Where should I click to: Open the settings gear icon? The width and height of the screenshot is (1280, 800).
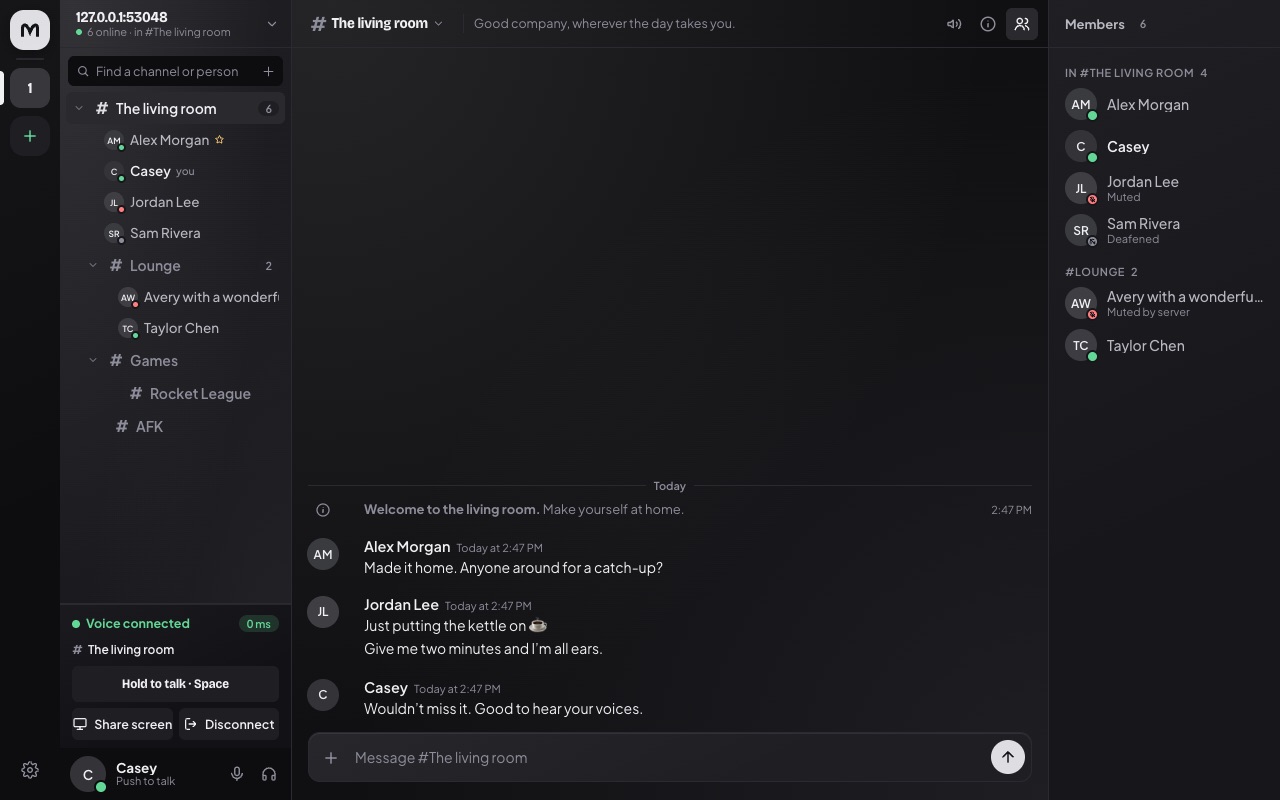pos(30,770)
